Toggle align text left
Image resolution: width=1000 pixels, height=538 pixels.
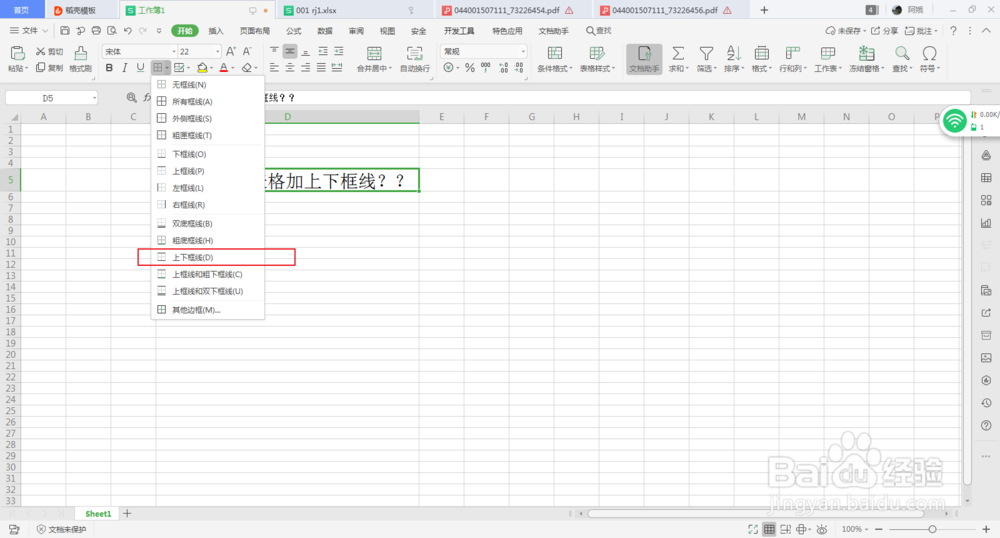tap(274, 68)
